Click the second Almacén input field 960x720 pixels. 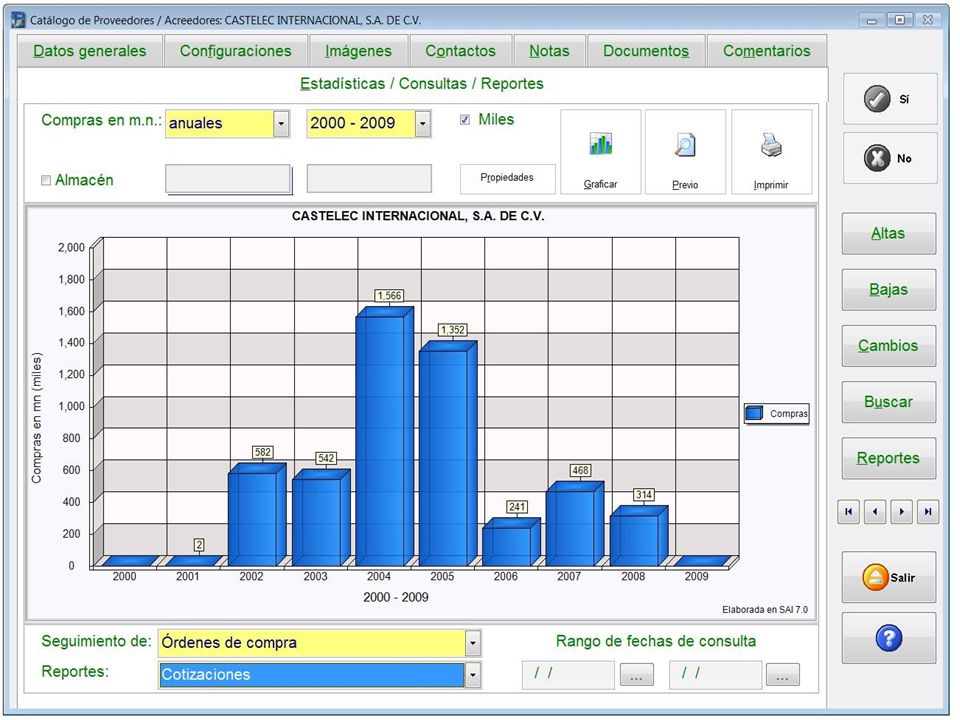click(369, 179)
